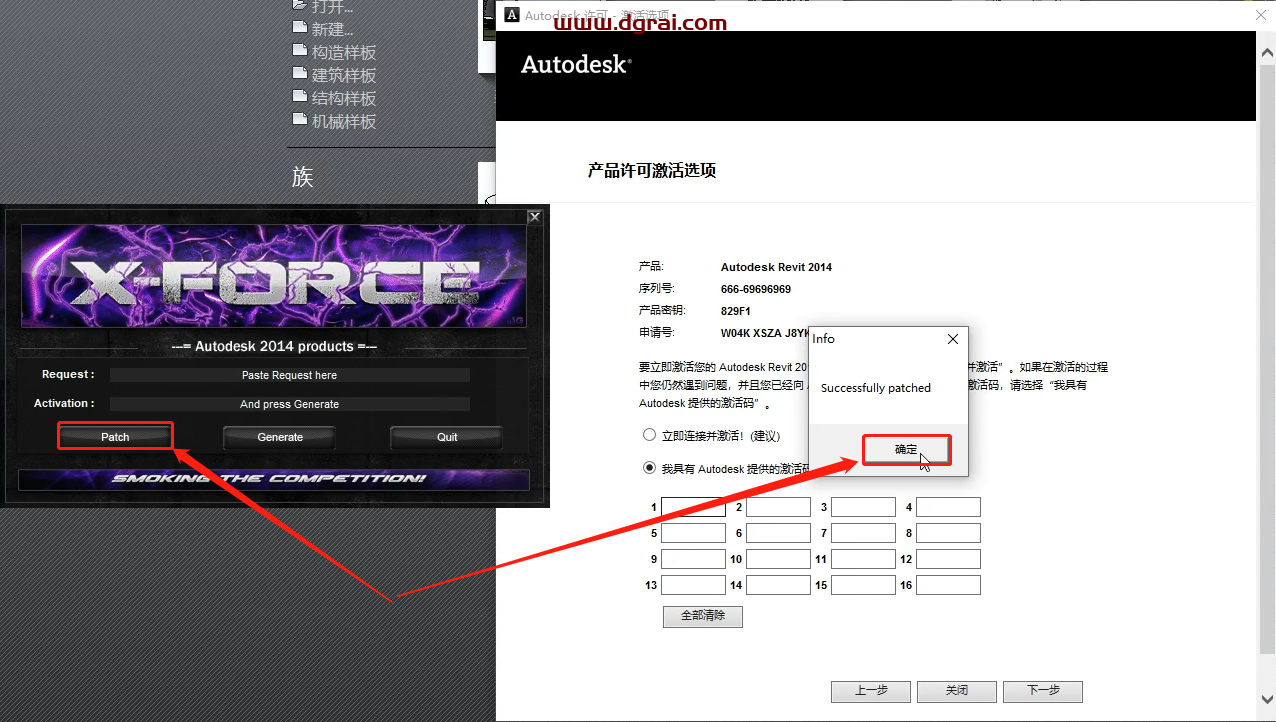This screenshot has width=1276, height=722.
Task: Click the 关闭 close button
Action: click(957, 691)
